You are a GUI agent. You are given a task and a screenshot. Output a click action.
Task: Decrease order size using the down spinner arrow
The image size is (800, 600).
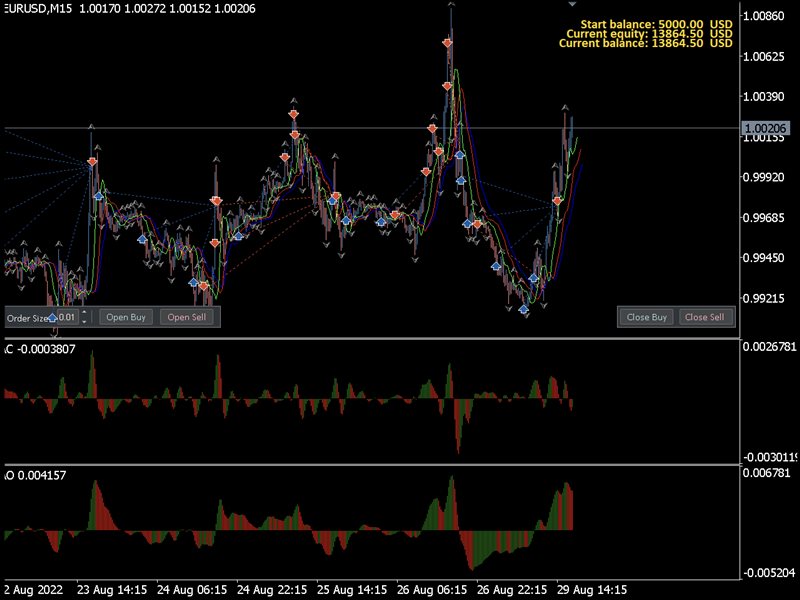[84, 321]
